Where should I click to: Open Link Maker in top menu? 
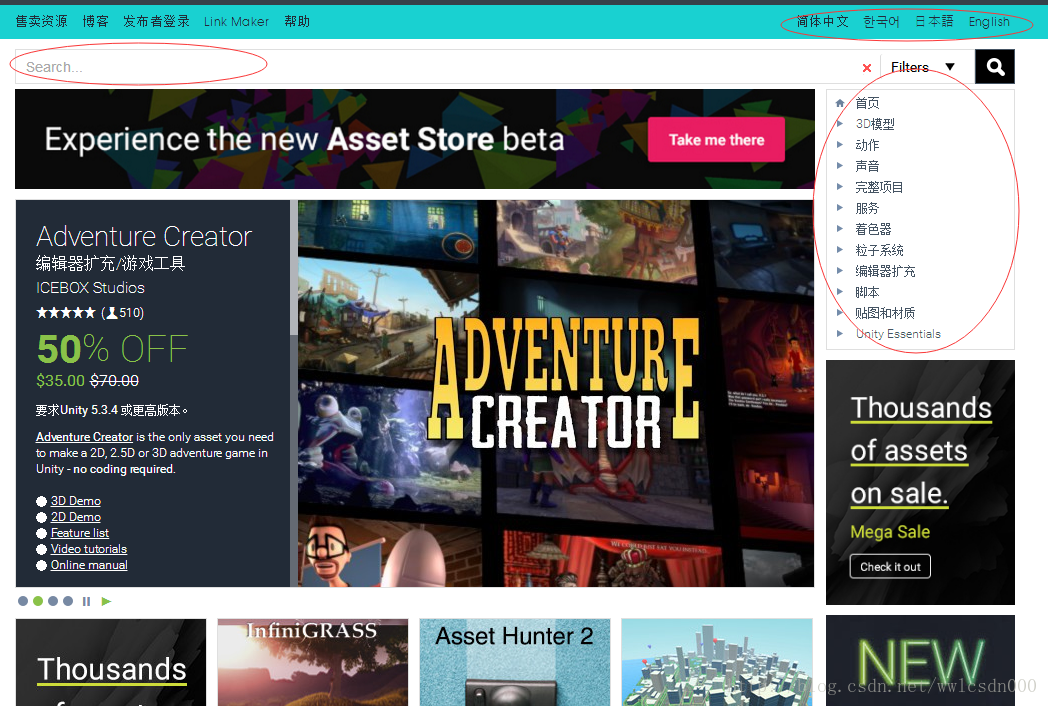pyautogui.click(x=236, y=21)
